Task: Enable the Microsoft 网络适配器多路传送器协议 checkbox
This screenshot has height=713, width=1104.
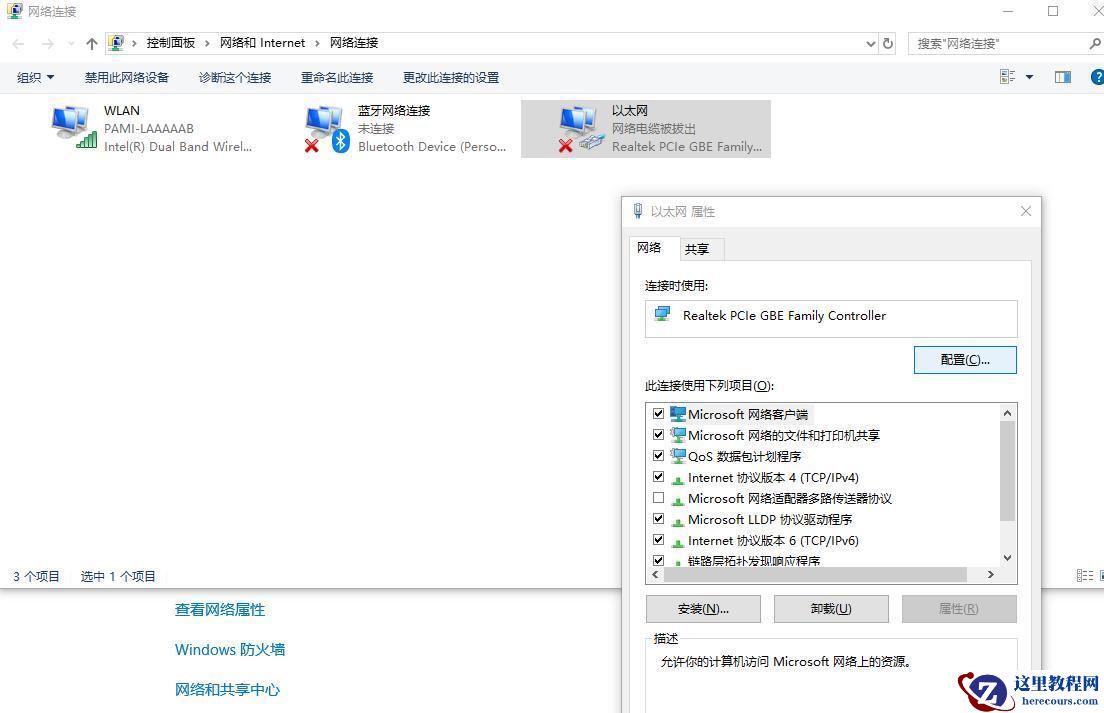Action: pos(659,498)
